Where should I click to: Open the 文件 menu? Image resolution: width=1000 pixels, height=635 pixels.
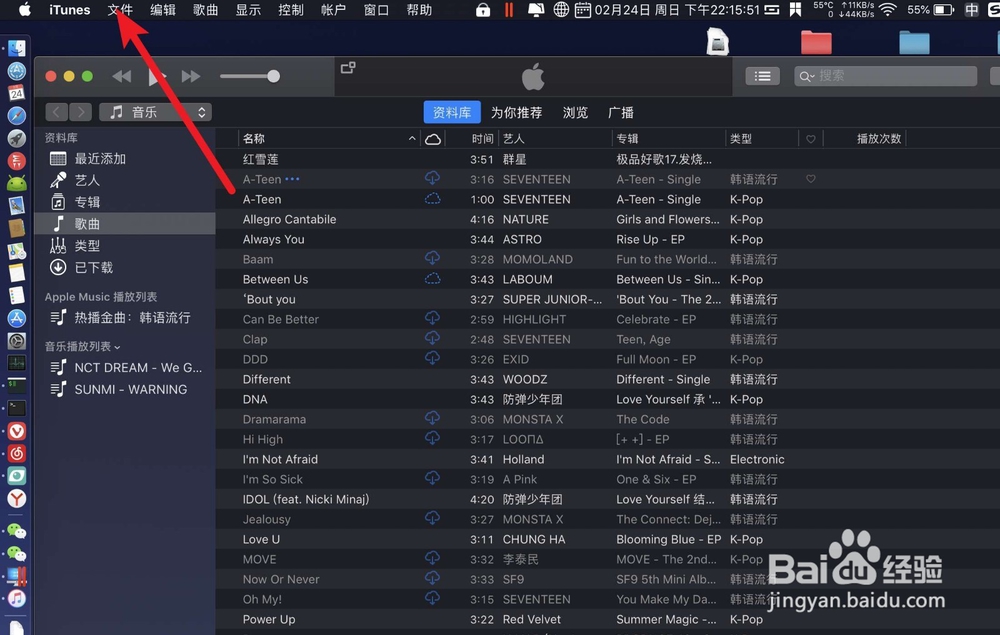click(x=120, y=10)
